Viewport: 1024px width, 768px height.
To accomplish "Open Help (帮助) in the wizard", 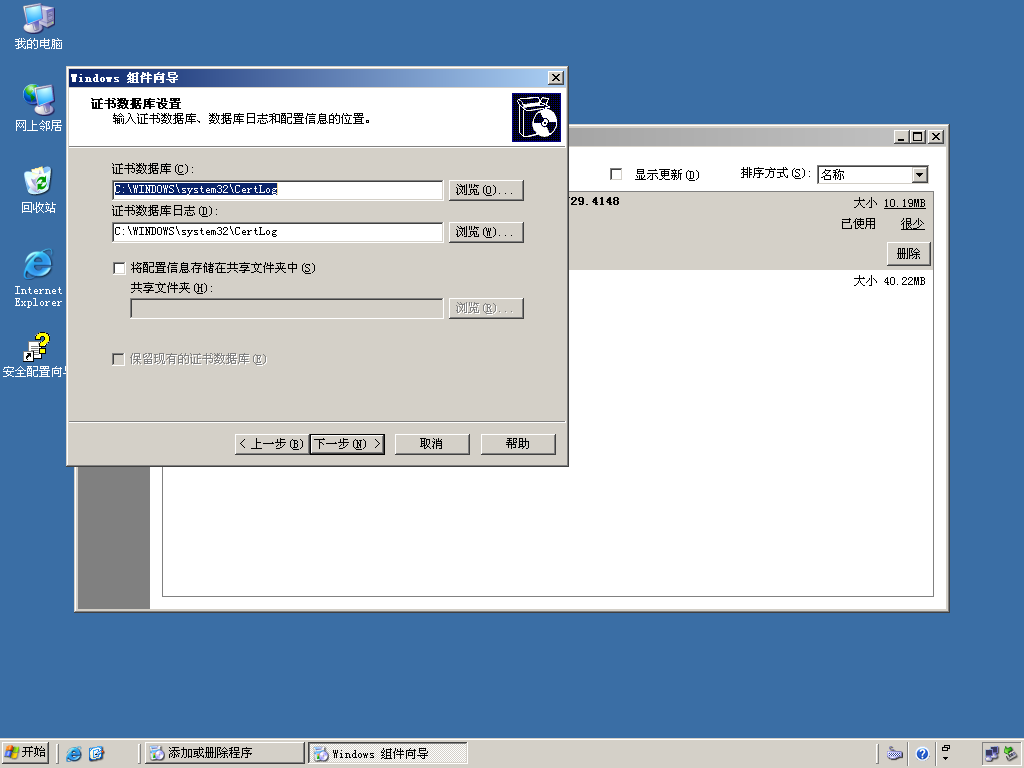I will [518, 444].
